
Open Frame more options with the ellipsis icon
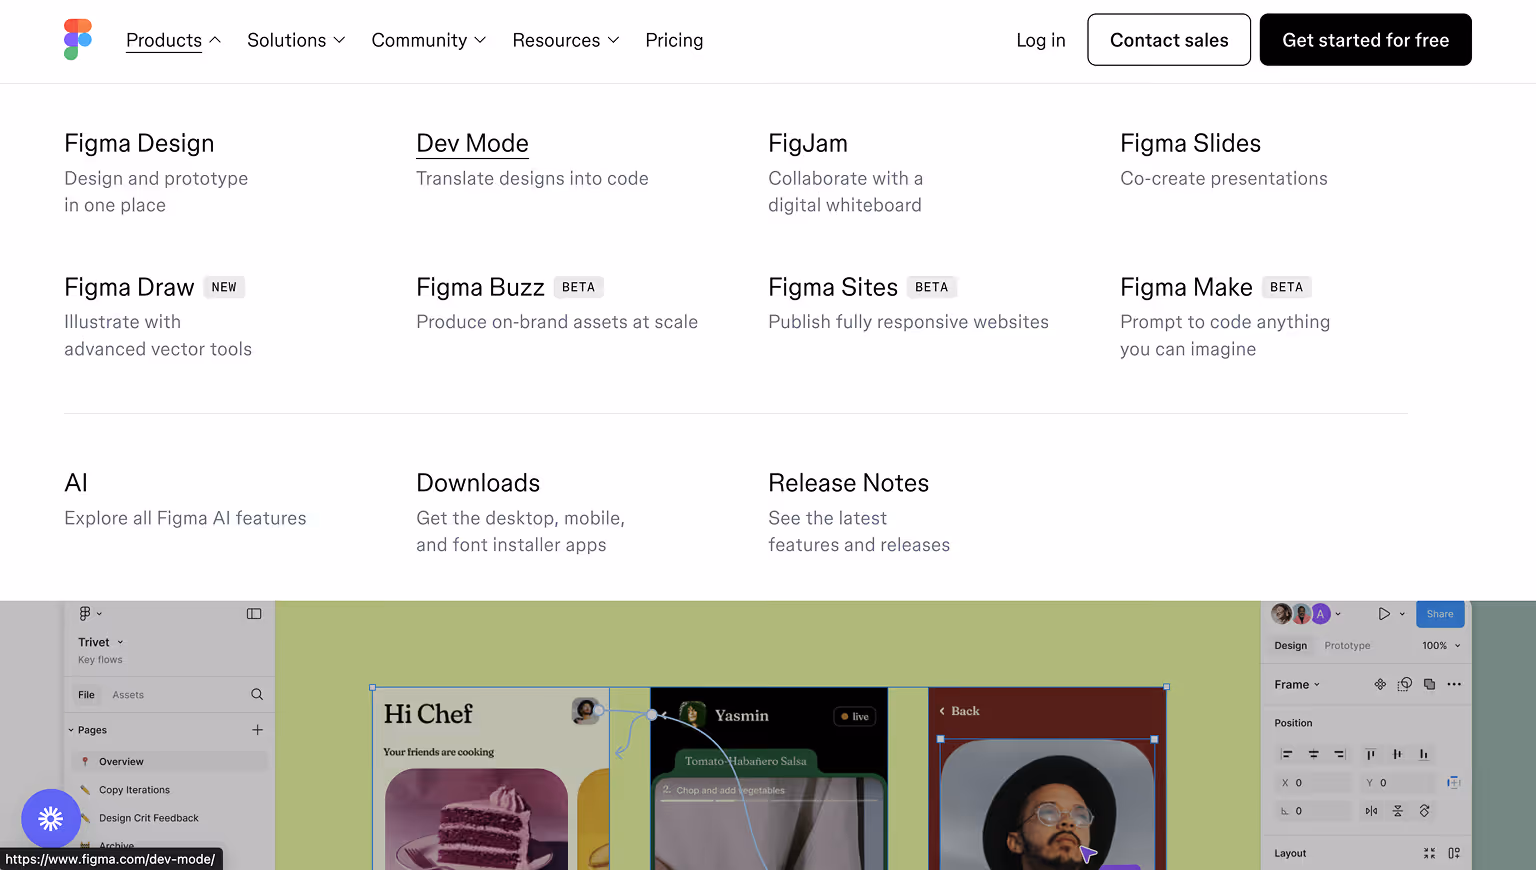point(1454,684)
